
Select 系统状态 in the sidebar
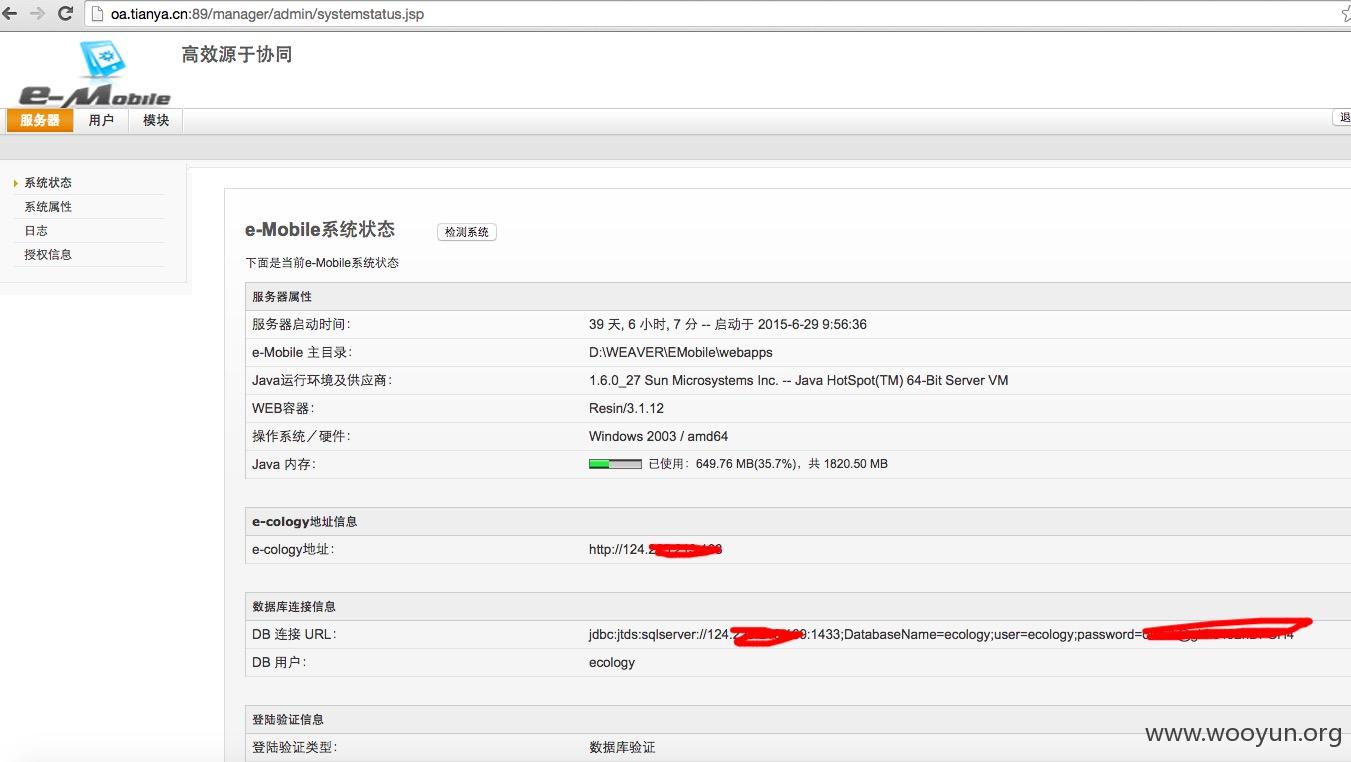click(48, 183)
